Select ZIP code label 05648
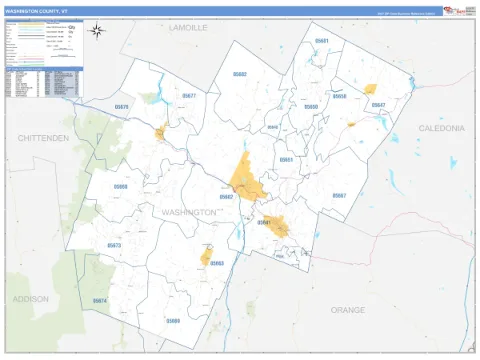Screen dimensions: 480x360 point(273,127)
